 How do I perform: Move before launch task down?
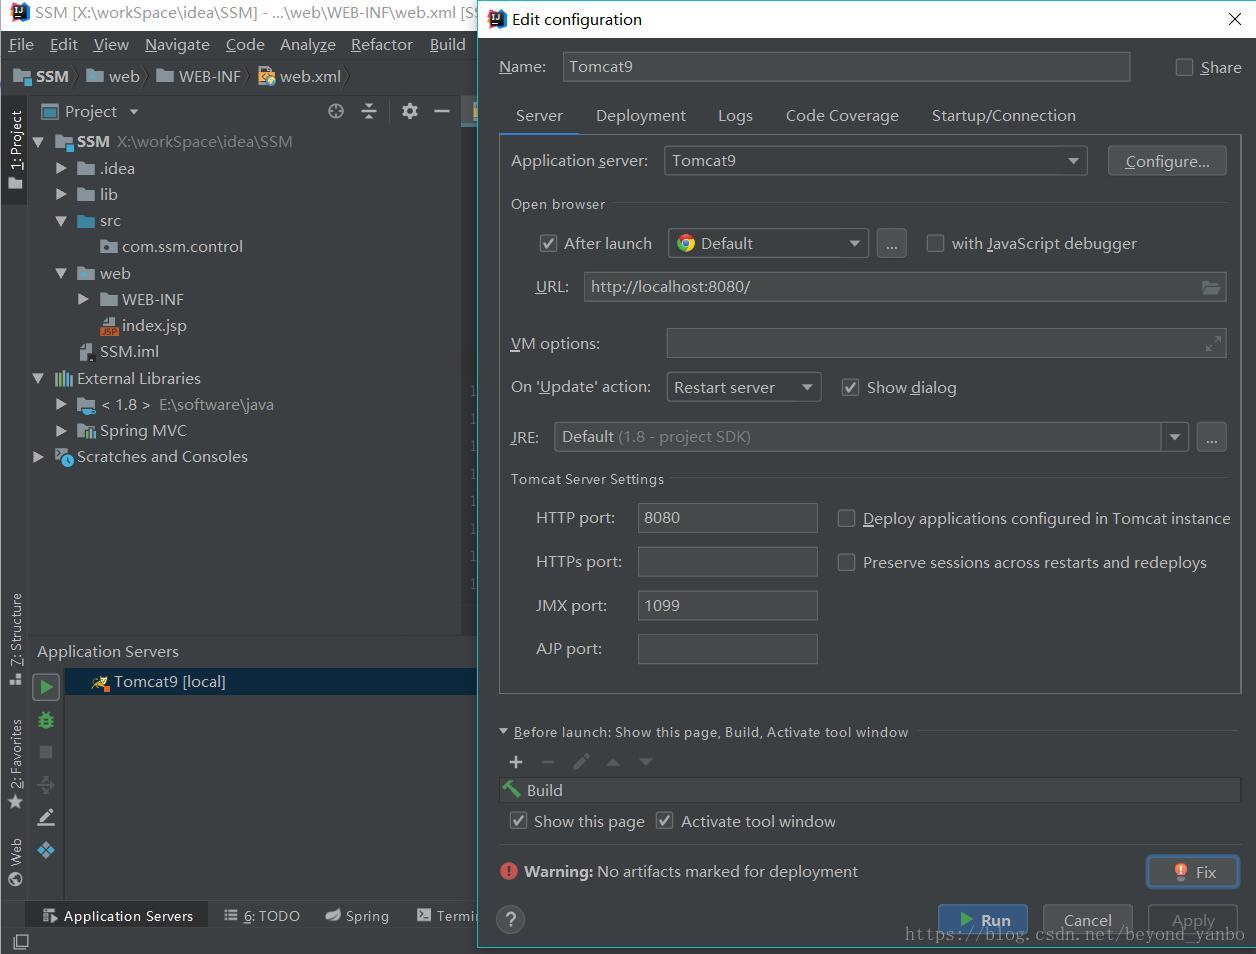pos(646,762)
